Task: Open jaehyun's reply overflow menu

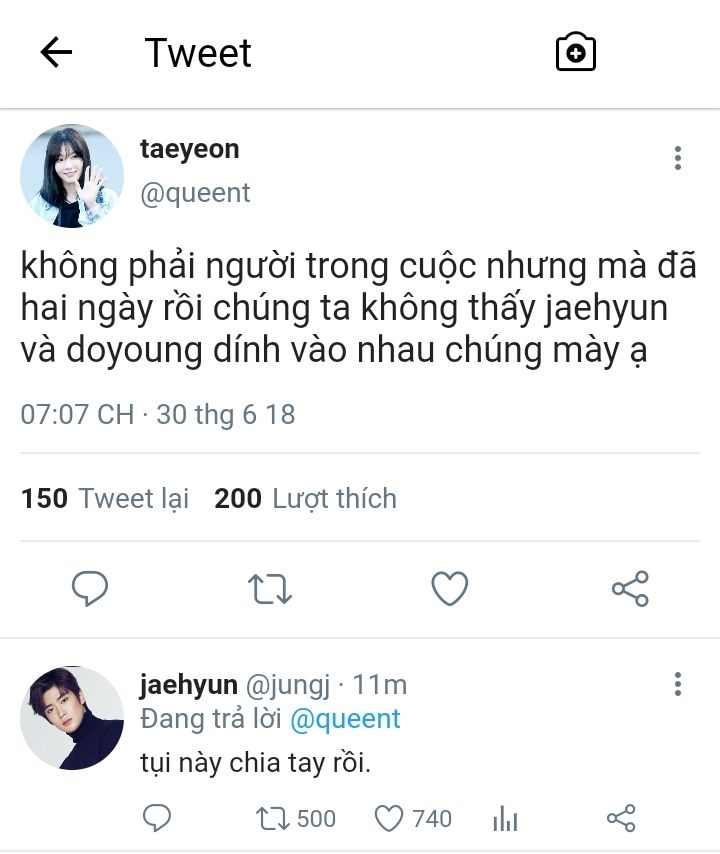Action: pos(678,684)
